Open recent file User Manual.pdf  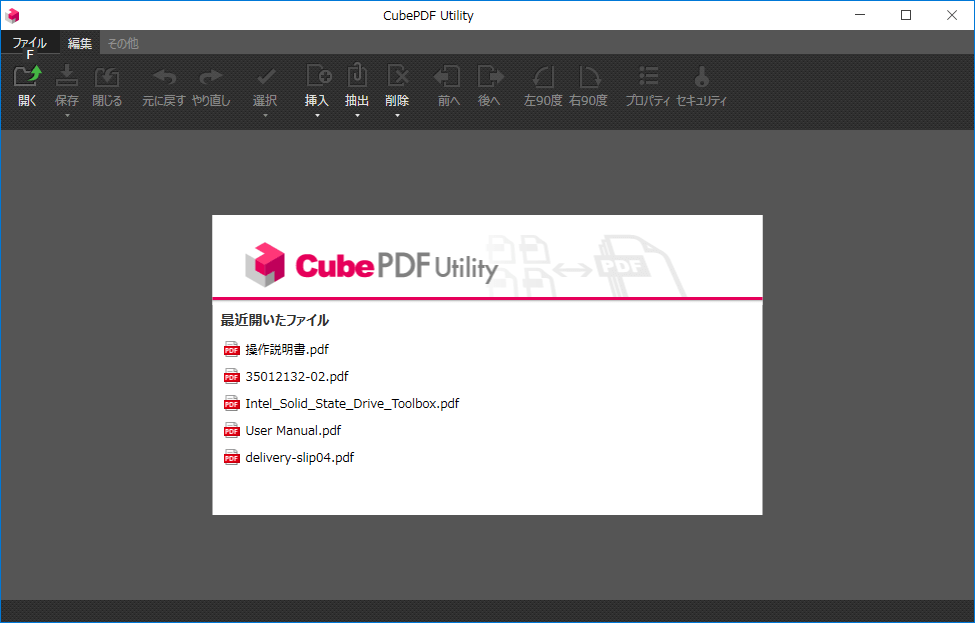pyautogui.click(x=293, y=430)
